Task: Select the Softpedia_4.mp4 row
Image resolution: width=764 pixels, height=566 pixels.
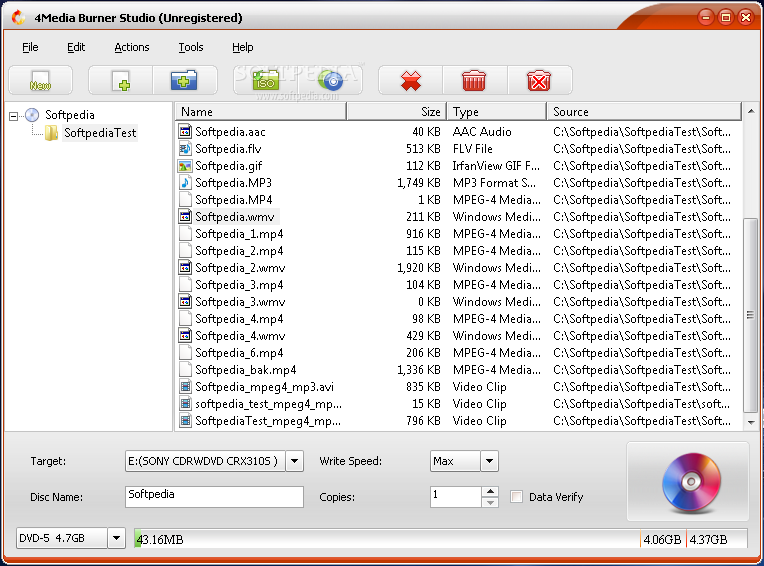Action: point(458,319)
